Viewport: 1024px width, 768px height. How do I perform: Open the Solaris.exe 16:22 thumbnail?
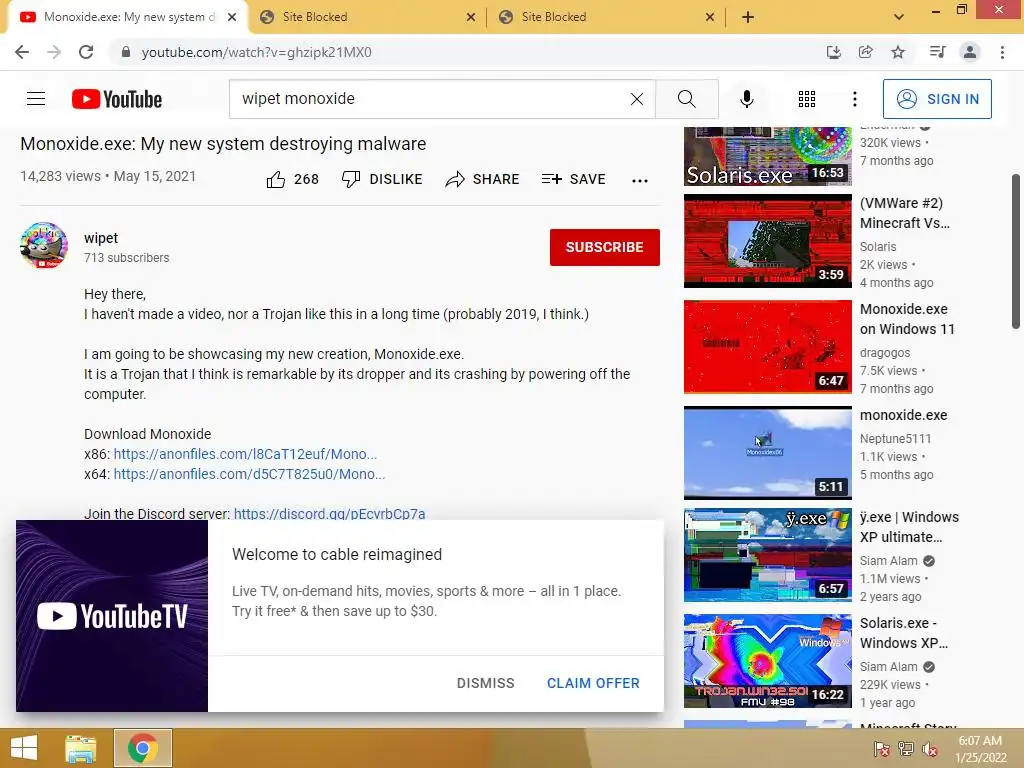pos(767,661)
